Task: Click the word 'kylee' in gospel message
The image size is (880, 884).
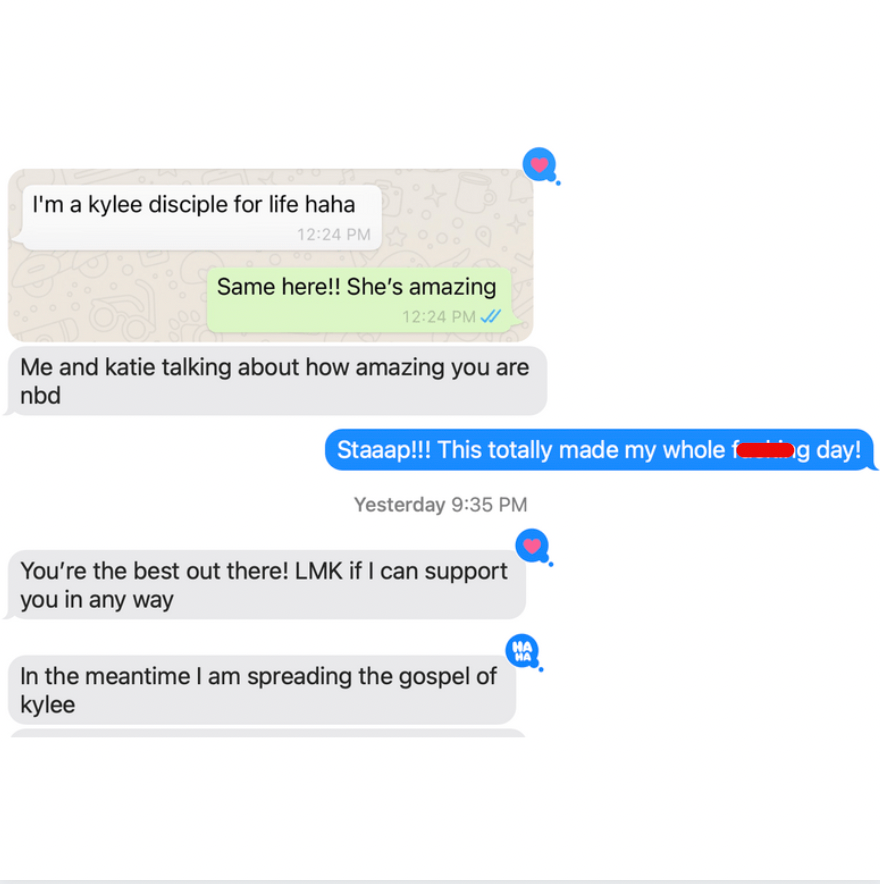Action: (x=47, y=705)
